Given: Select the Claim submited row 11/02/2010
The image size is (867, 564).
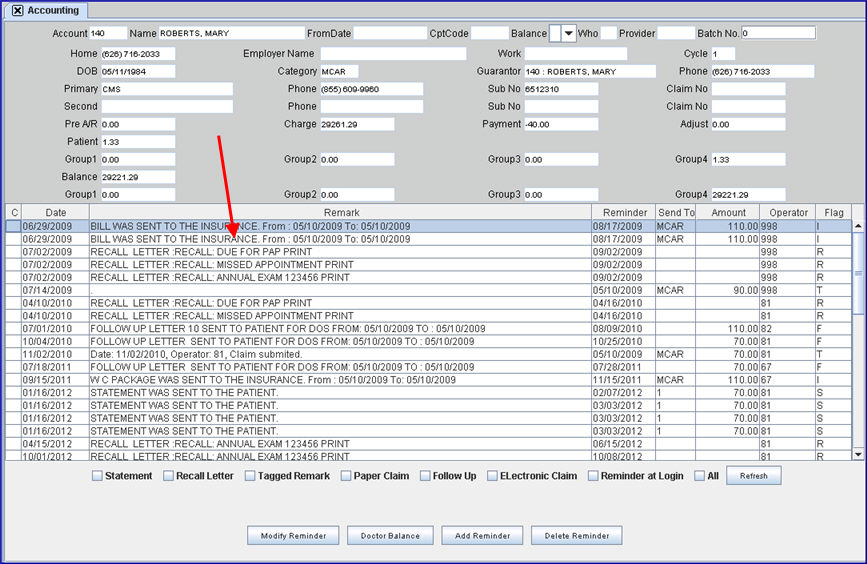Looking at the screenshot, I should click(429, 354).
